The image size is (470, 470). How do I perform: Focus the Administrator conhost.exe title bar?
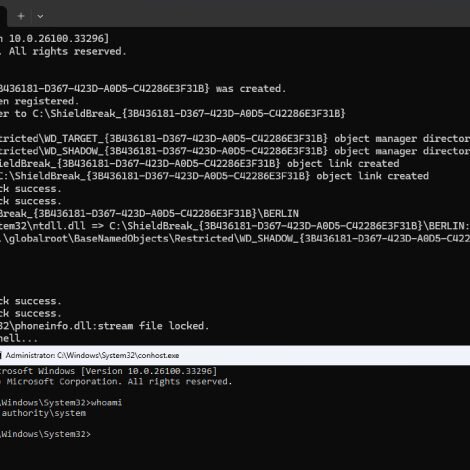coord(235,355)
